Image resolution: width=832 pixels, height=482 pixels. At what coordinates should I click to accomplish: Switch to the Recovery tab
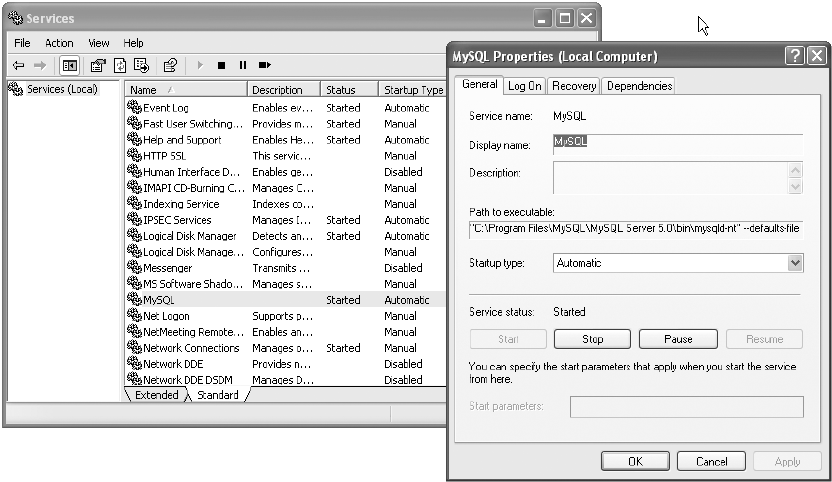[574, 86]
